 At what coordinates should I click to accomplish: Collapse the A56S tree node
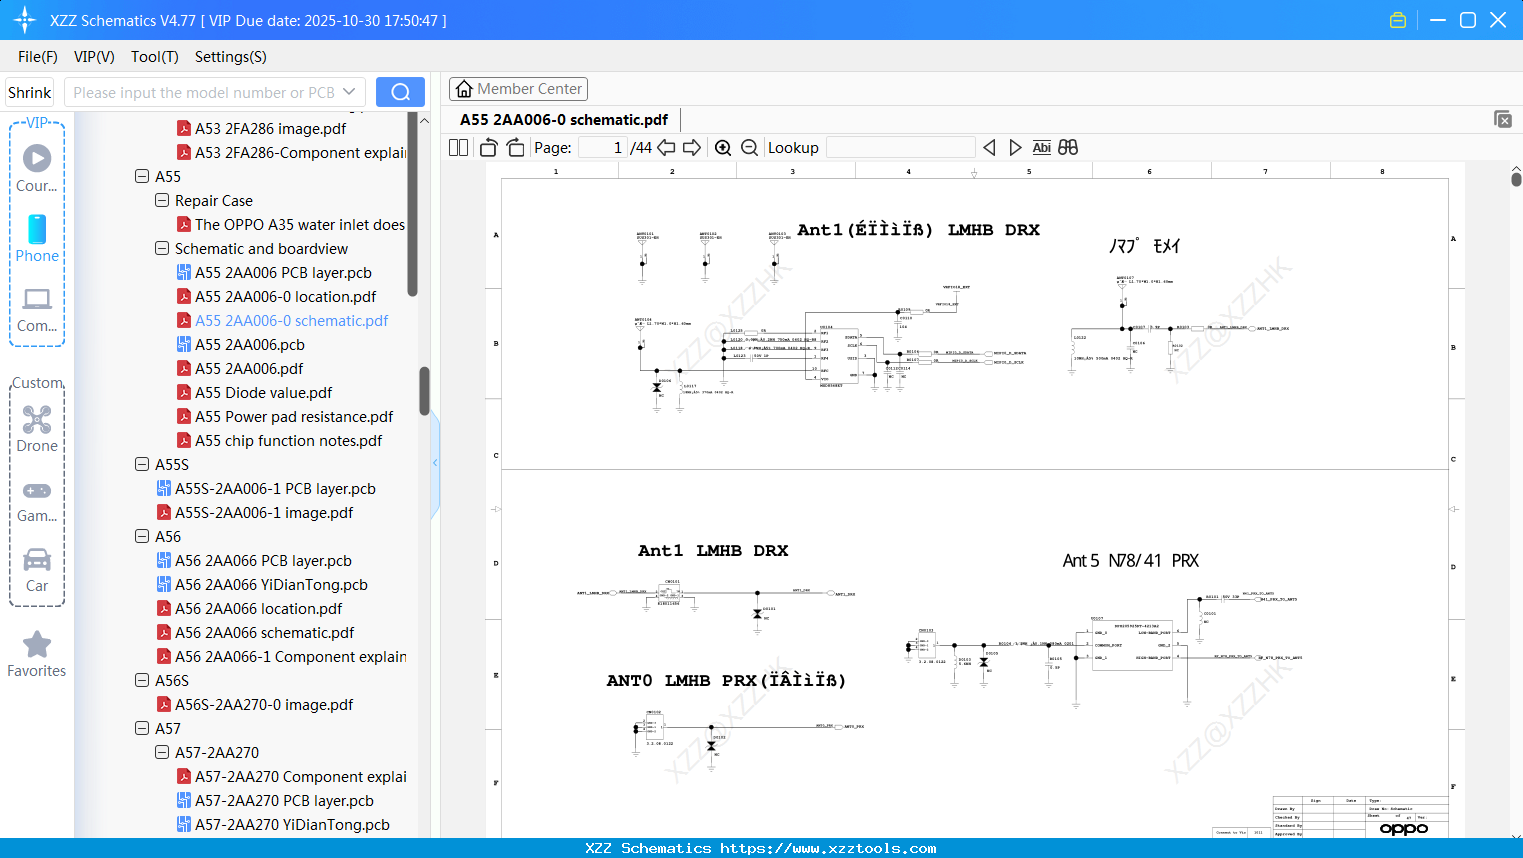coord(142,680)
